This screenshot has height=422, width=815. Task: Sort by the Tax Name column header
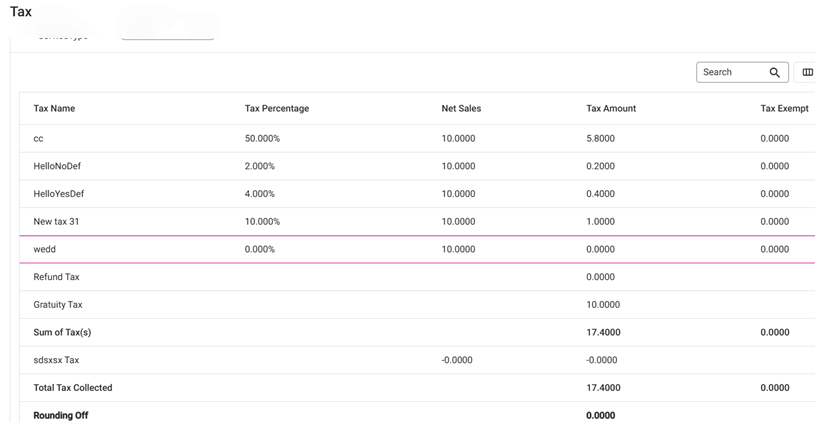(54, 109)
